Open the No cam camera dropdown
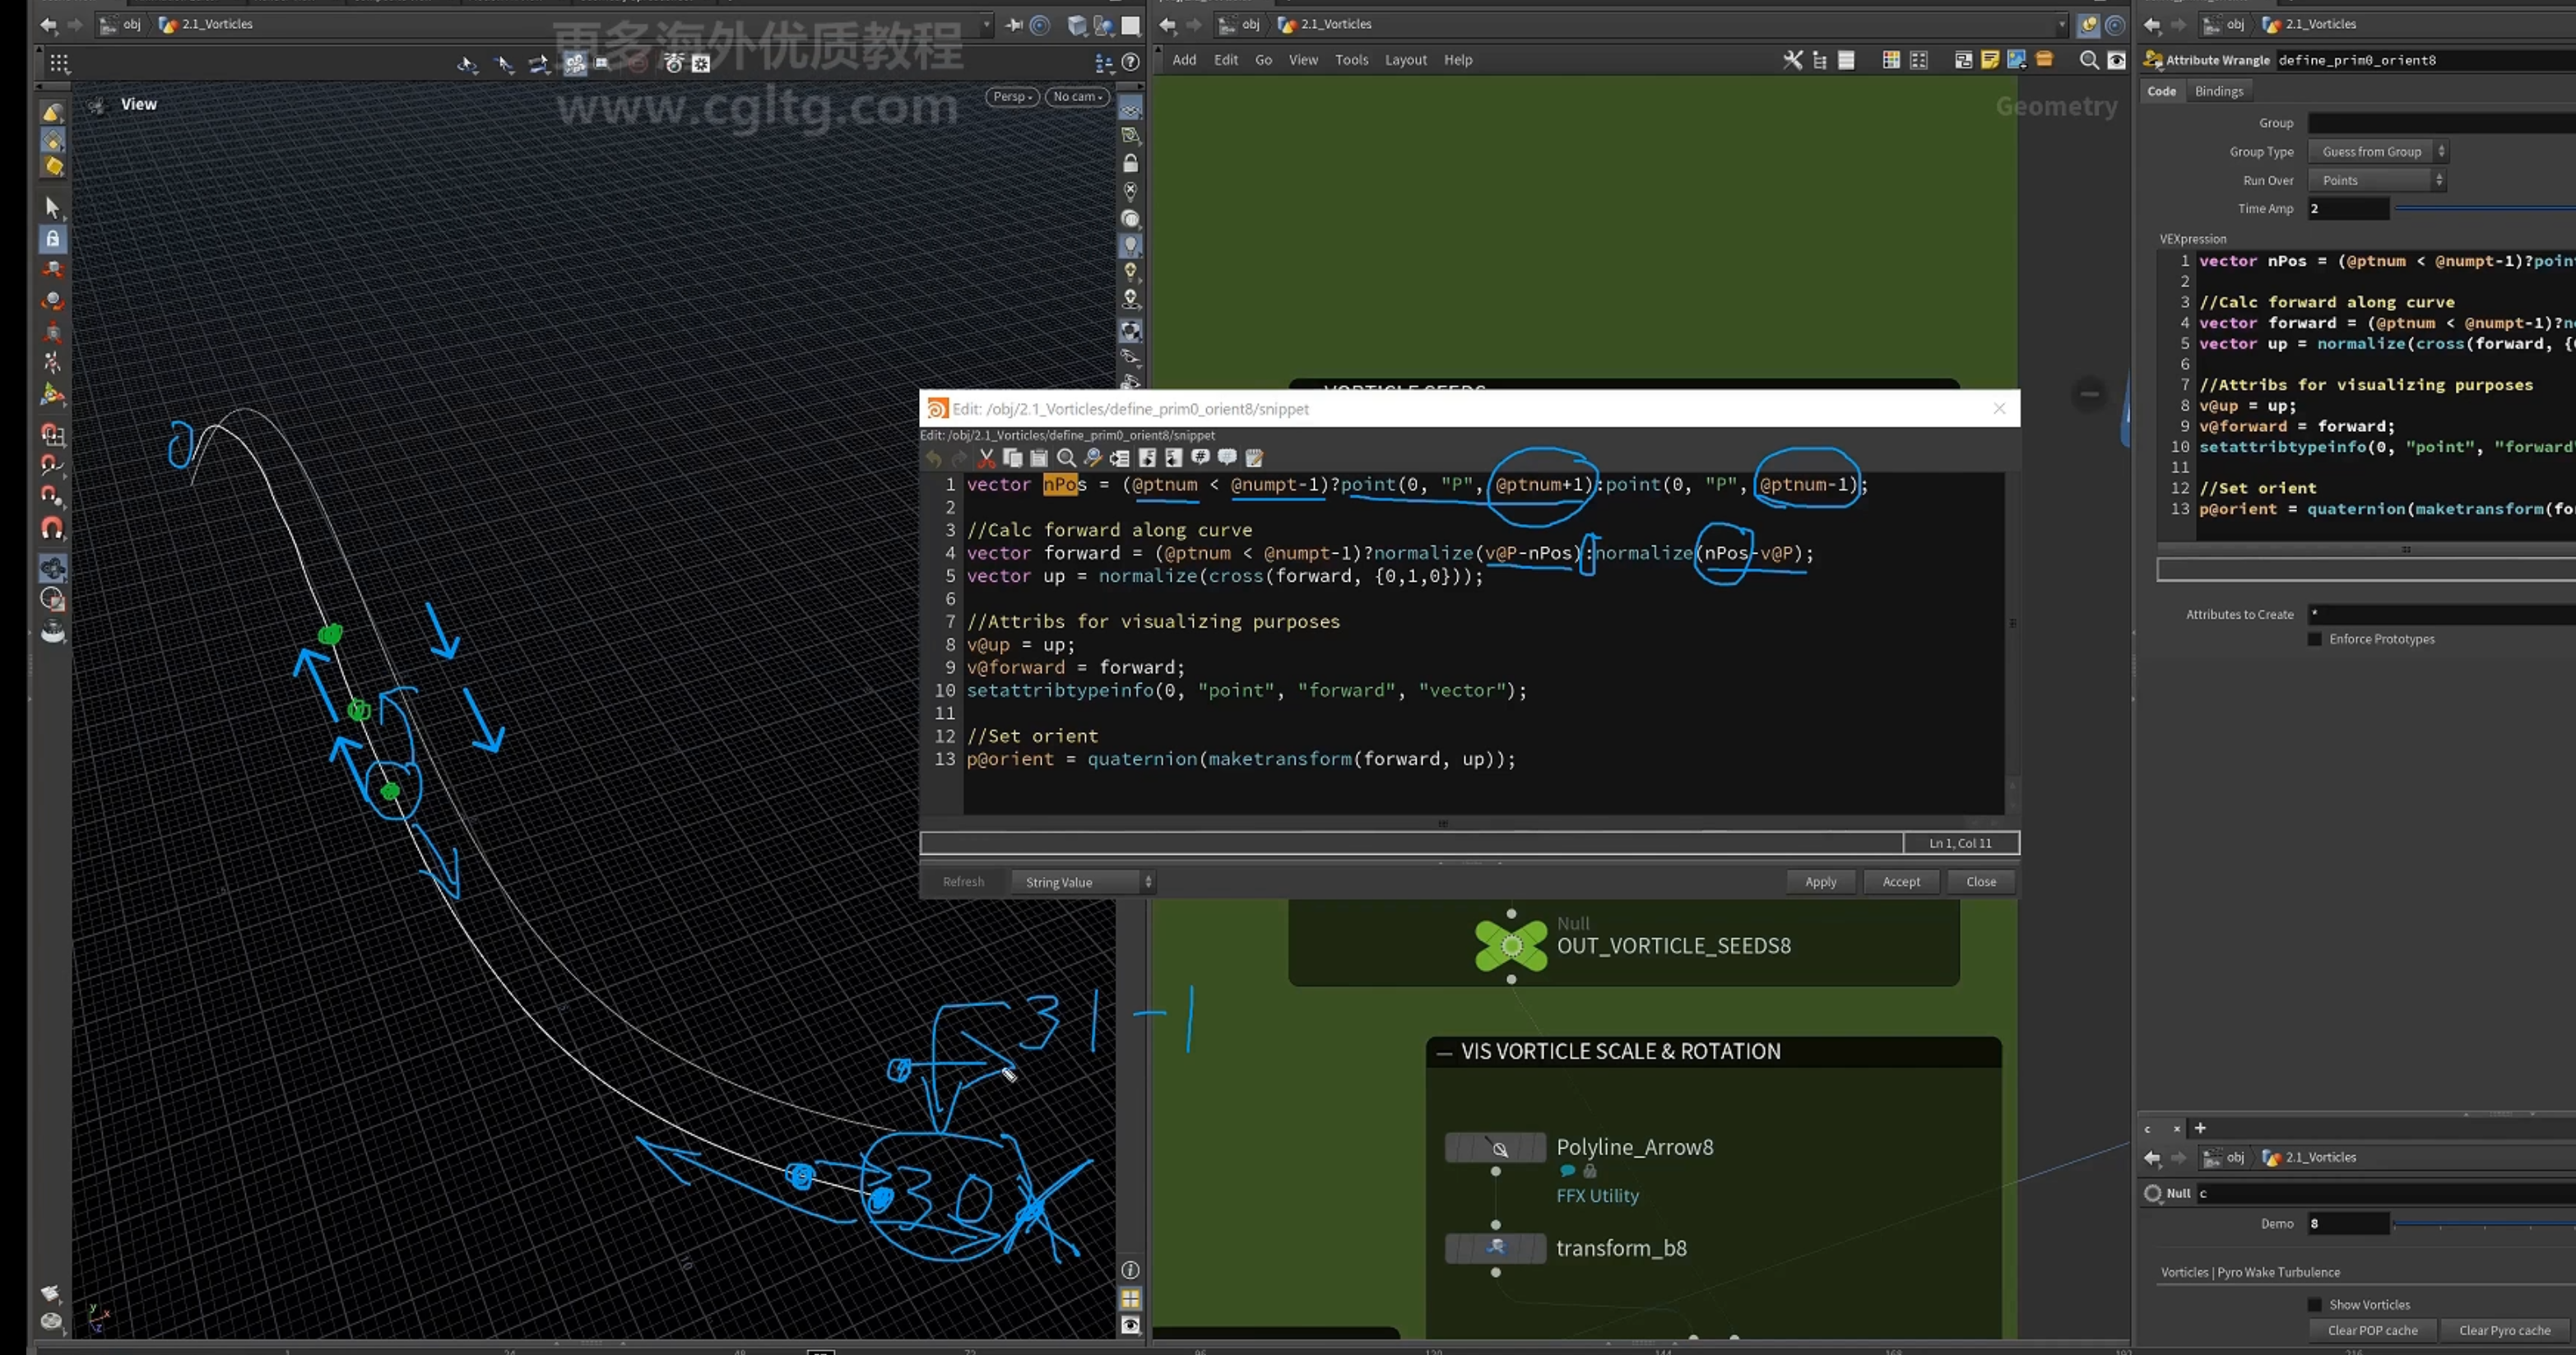The image size is (2576, 1355). (1077, 96)
